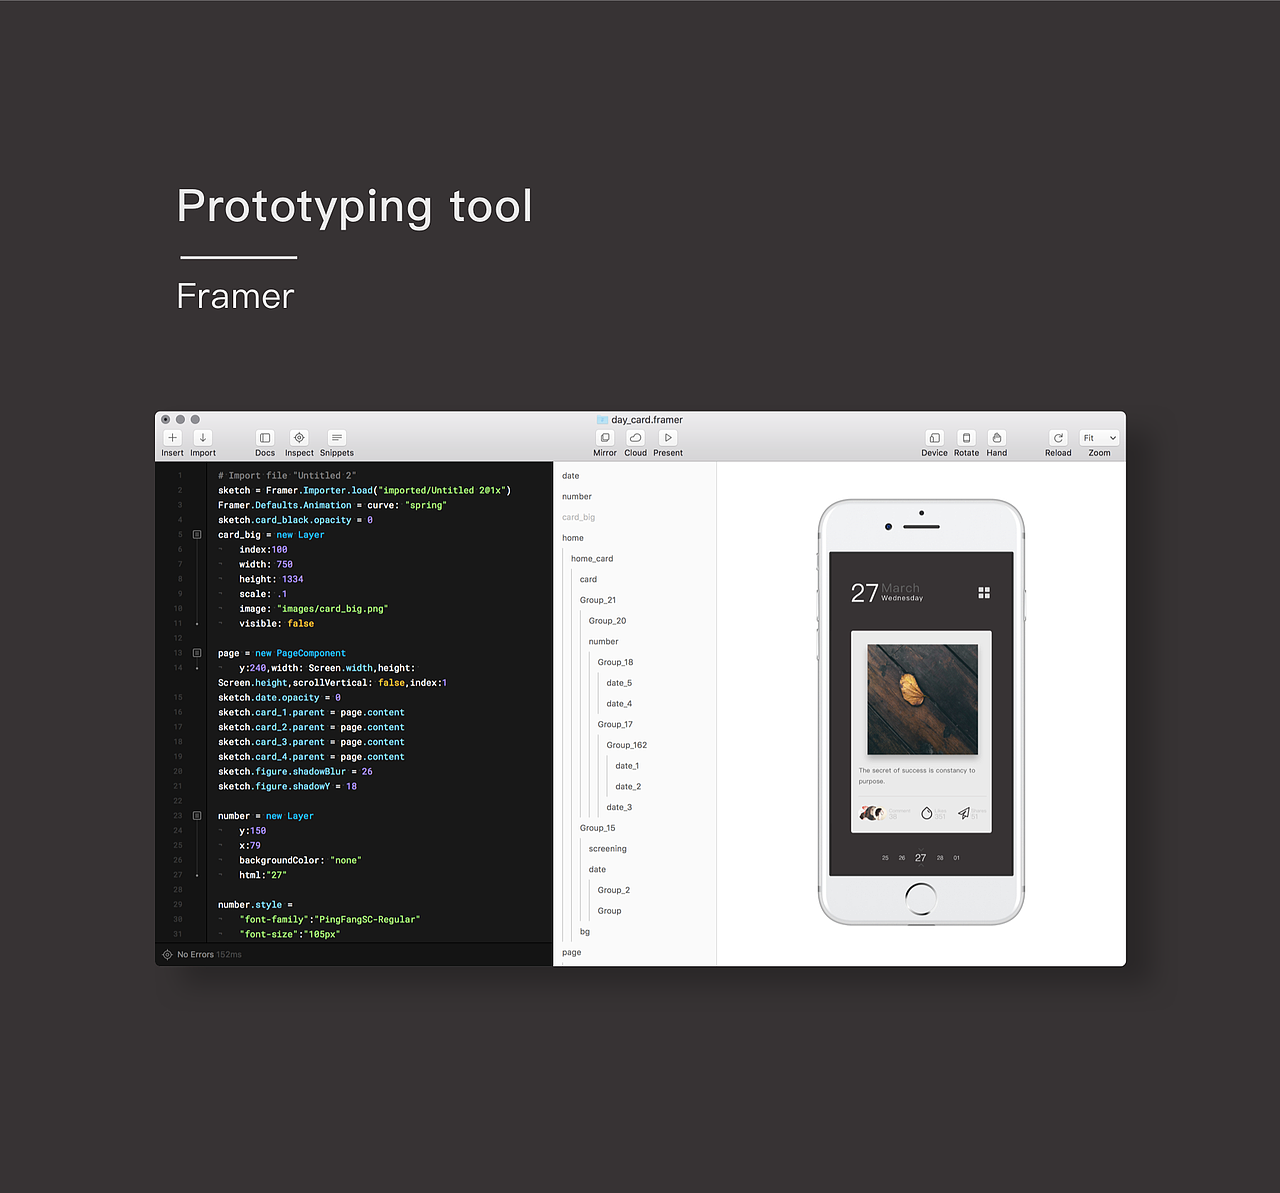The height and width of the screenshot is (1193, 1280).
Task: Click the 'No Errors' status text
Action: click(195, 955)
